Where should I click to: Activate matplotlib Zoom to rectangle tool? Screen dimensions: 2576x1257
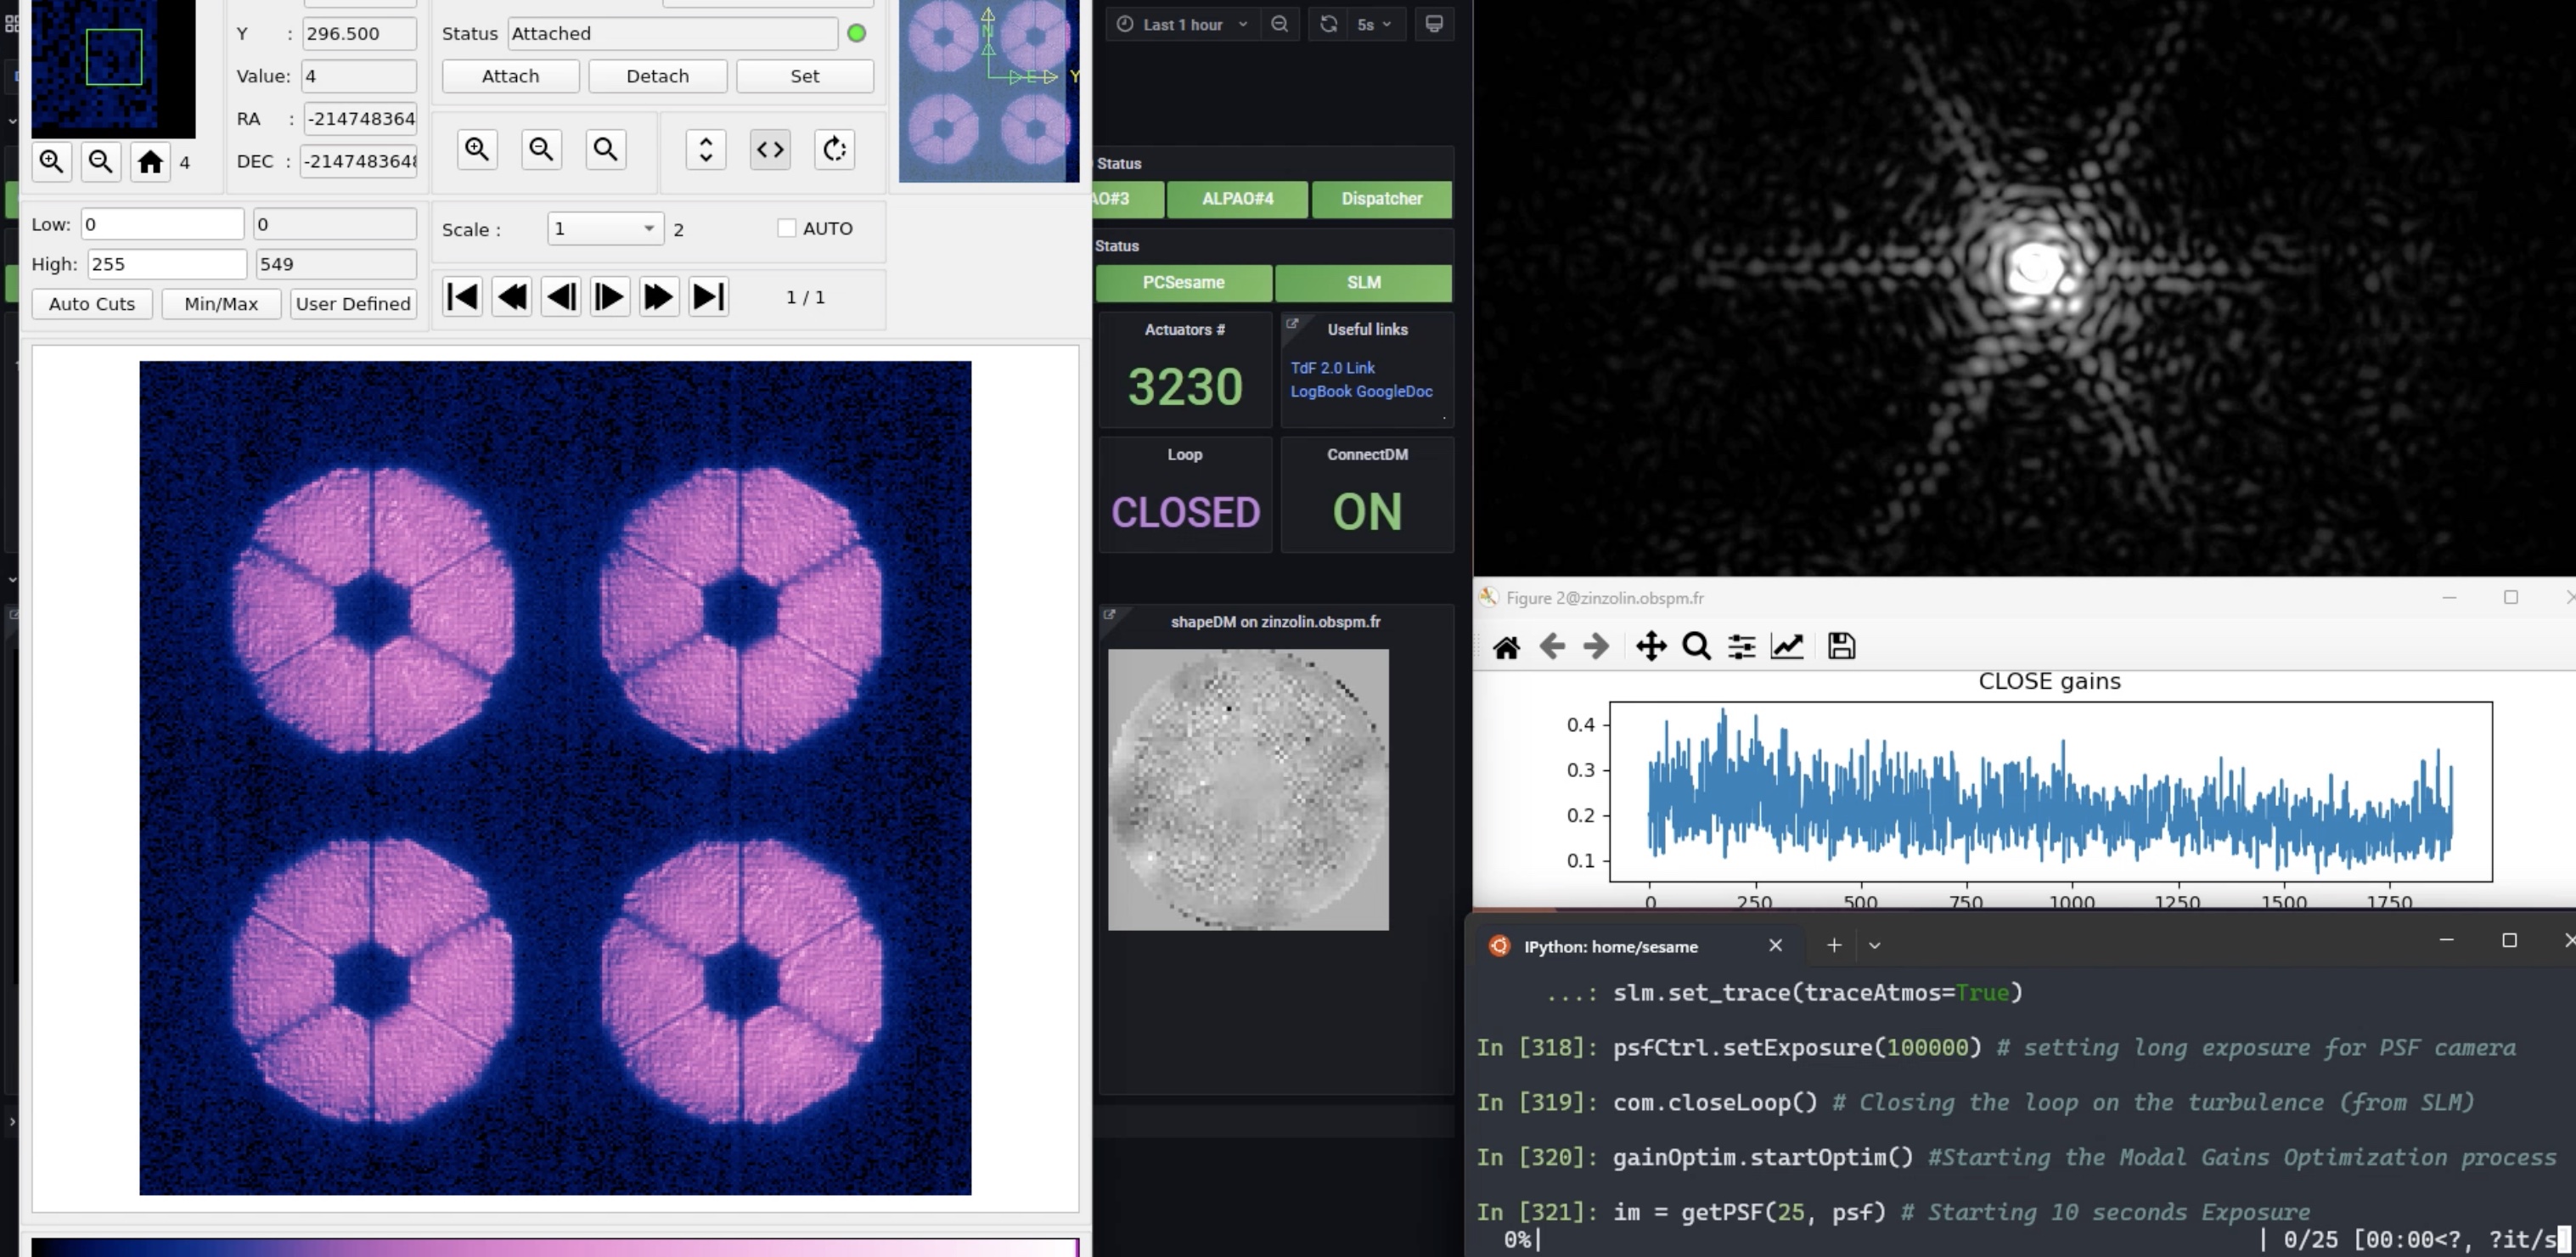(x=1696, y=647)
